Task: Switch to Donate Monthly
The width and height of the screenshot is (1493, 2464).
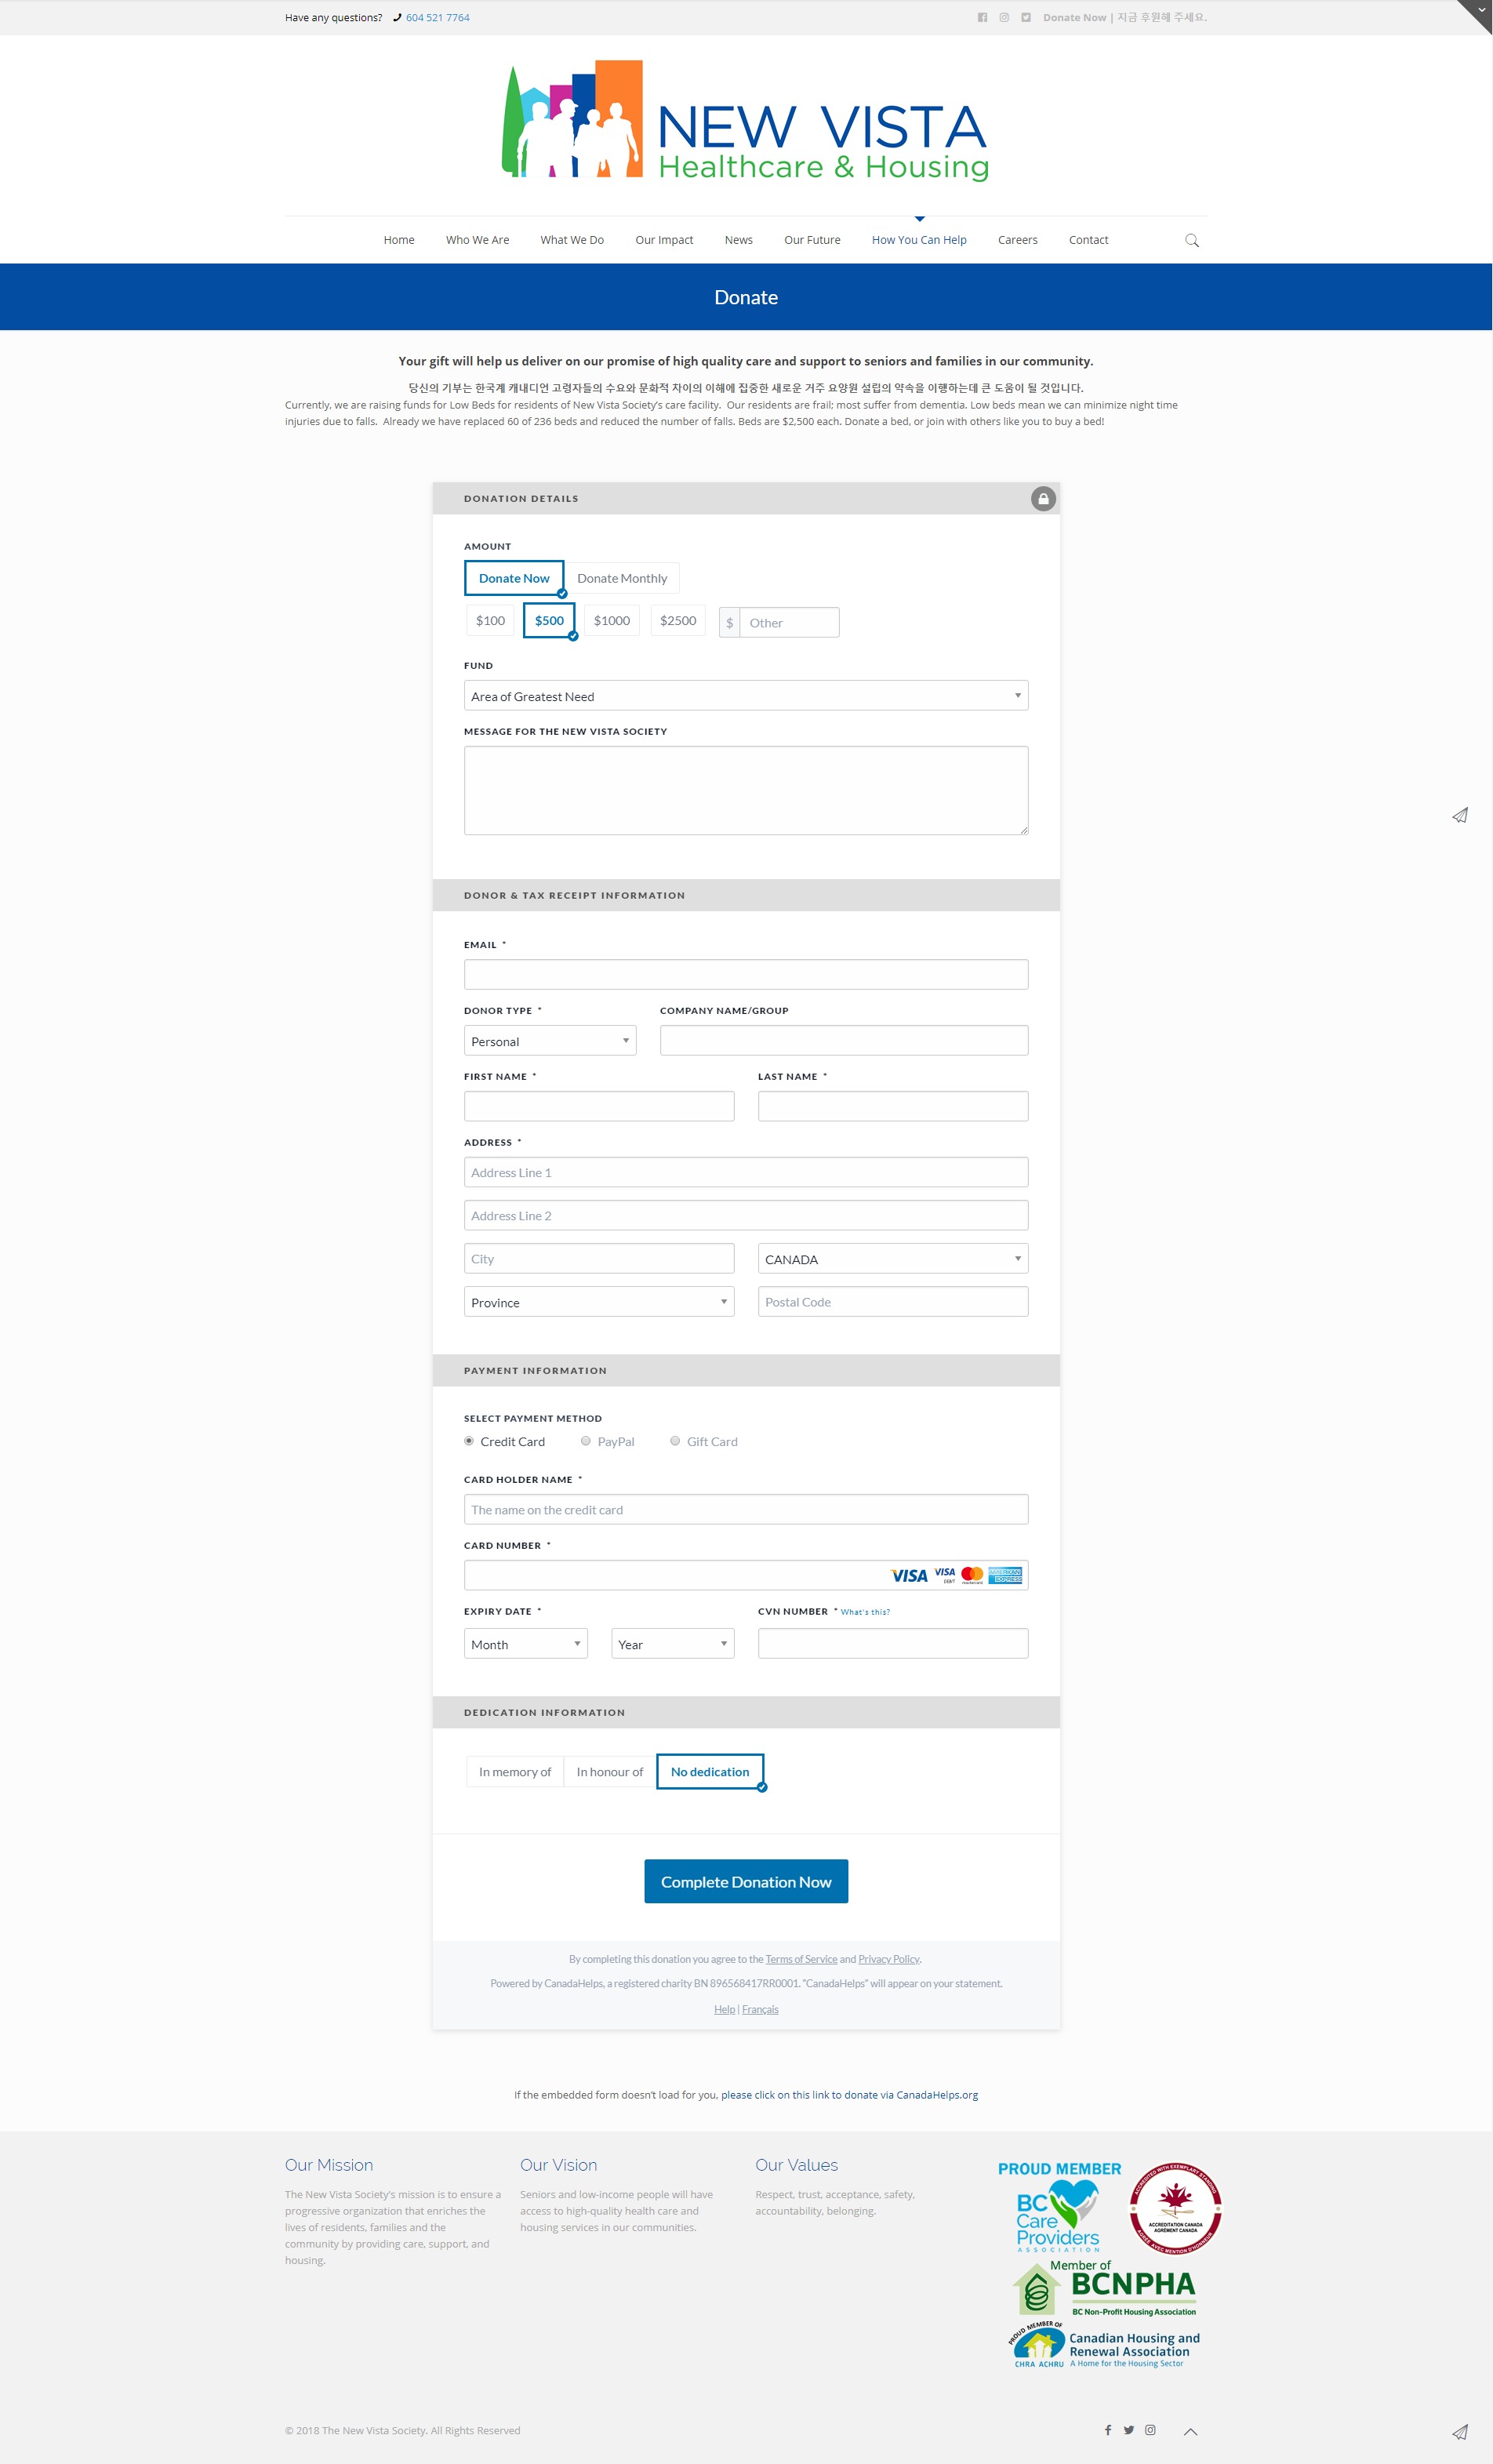Action: click(621, 578)
